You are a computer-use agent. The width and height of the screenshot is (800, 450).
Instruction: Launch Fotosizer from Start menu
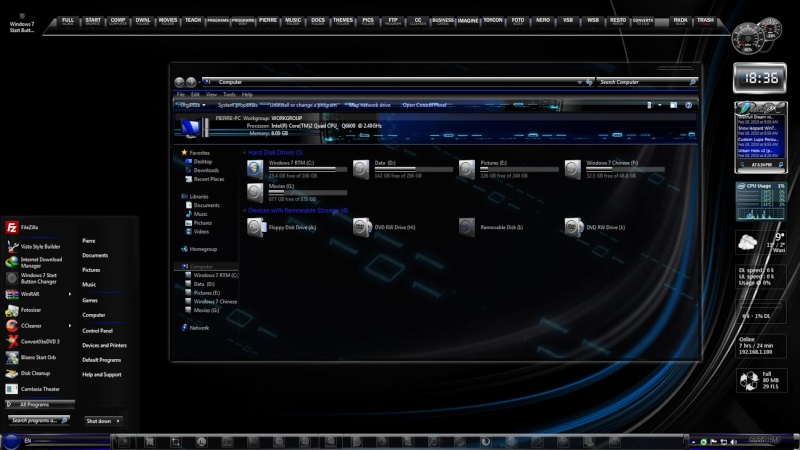pyautogui.click(x=24, y=310)
